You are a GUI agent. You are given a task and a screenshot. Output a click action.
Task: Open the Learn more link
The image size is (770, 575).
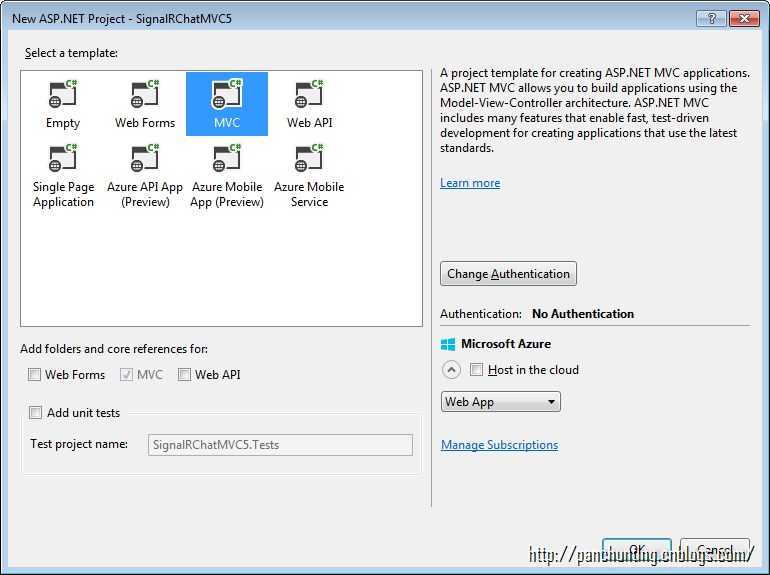pos(470,183)
